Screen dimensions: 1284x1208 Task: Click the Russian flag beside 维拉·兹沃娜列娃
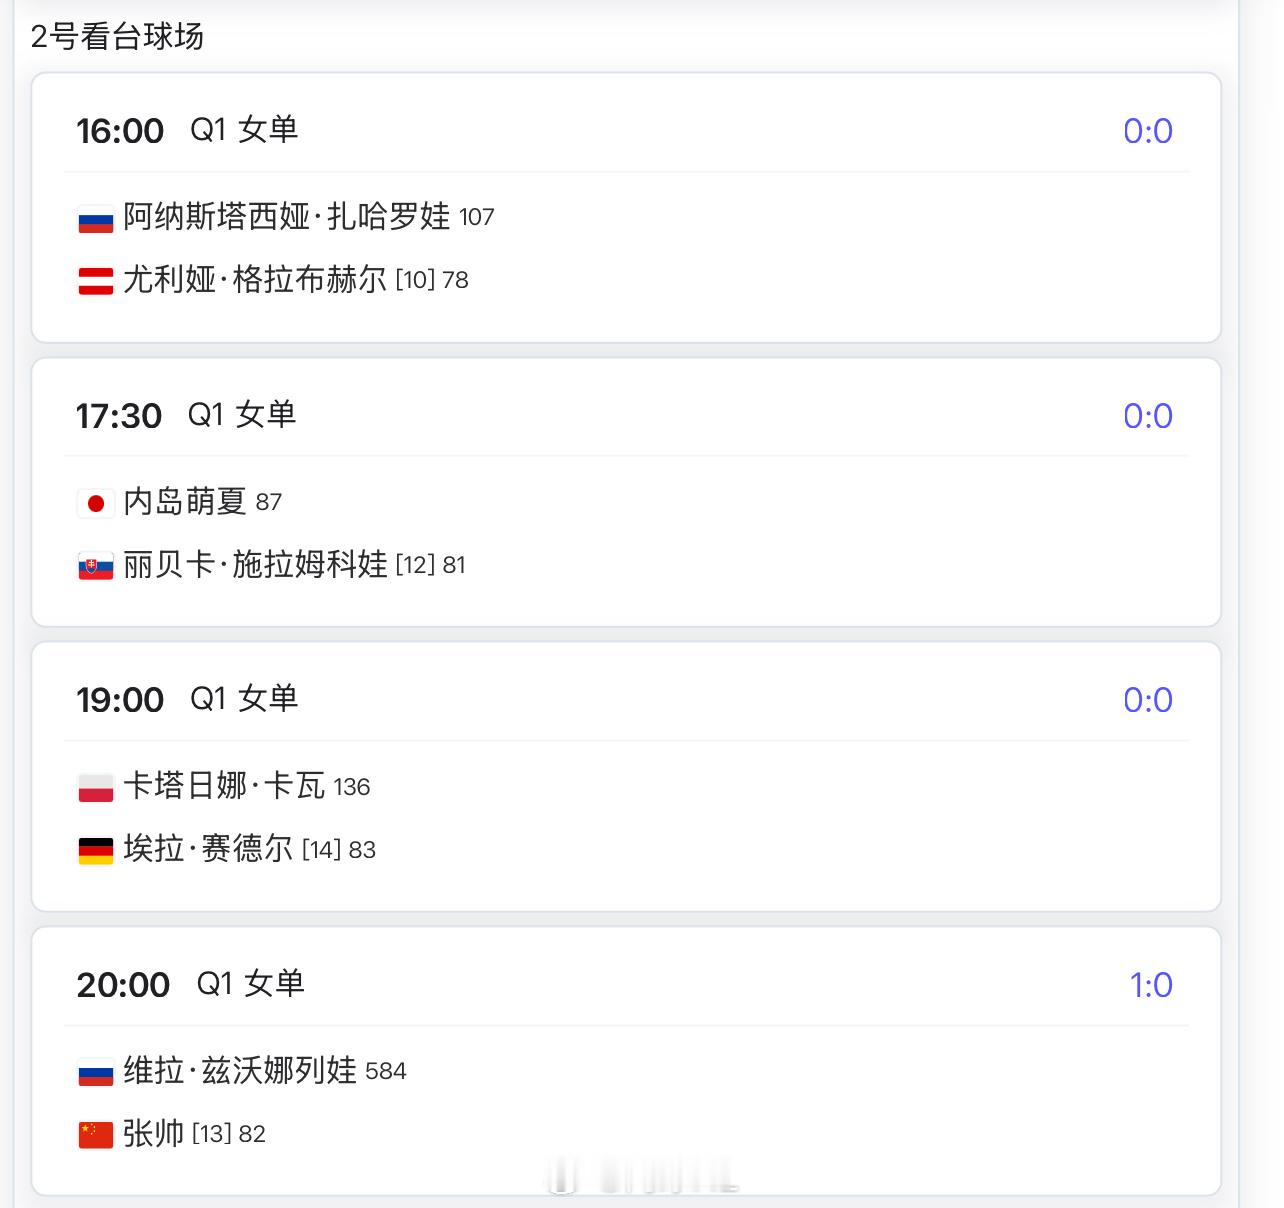click(x=96, y=1073)
